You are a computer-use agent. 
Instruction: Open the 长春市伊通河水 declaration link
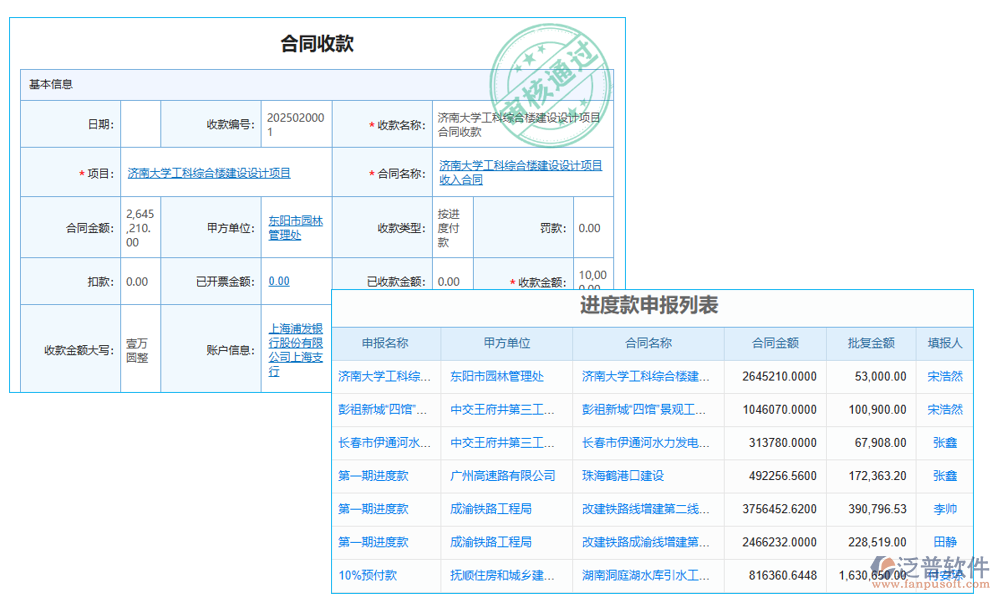point(384,443)
